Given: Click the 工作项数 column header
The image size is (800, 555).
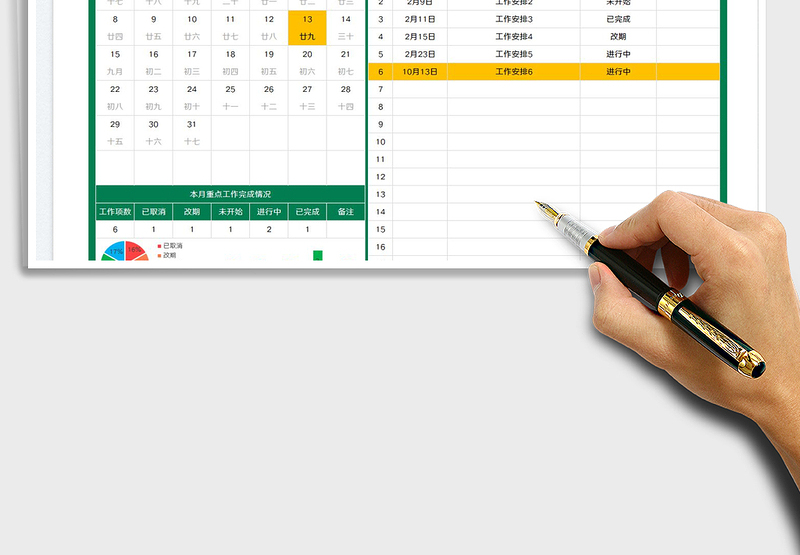Looking at the screenshot, I should (x=115, y=212).
